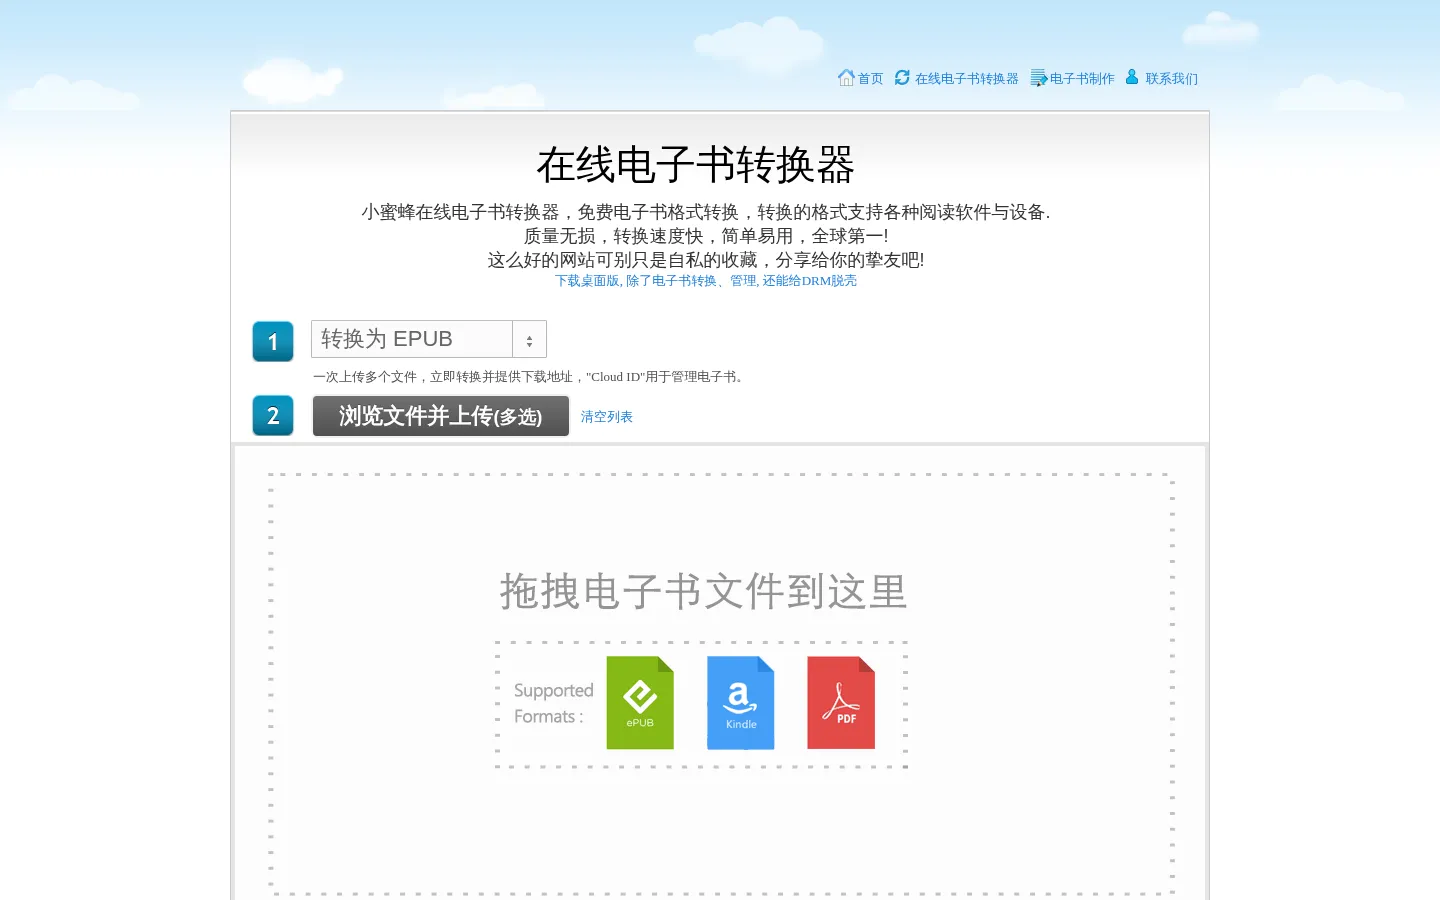Screen dimensions: 1440x900
Task: Click the 拖拽电子书文件到这里 drop zone text
Action: tap(704, 592)
